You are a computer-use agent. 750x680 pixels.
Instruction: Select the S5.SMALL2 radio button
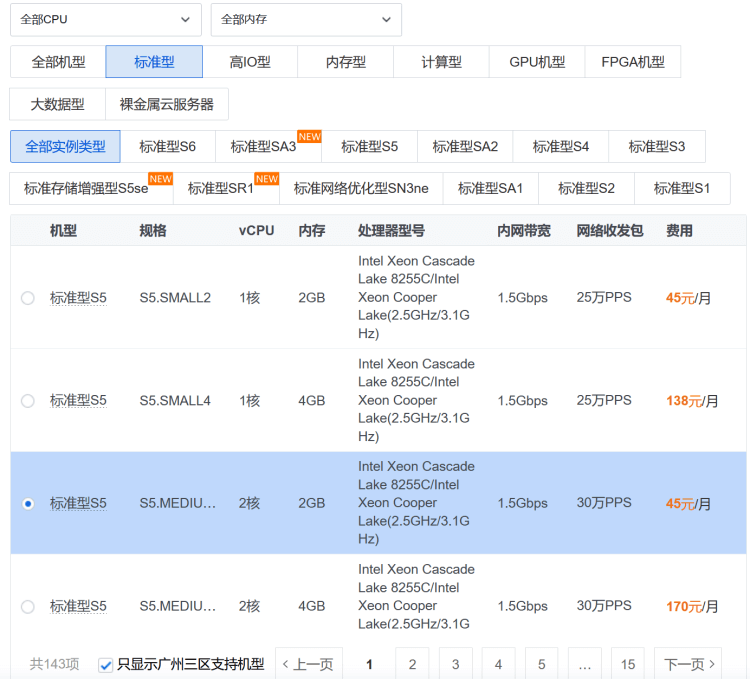click(x=28, y=298)
